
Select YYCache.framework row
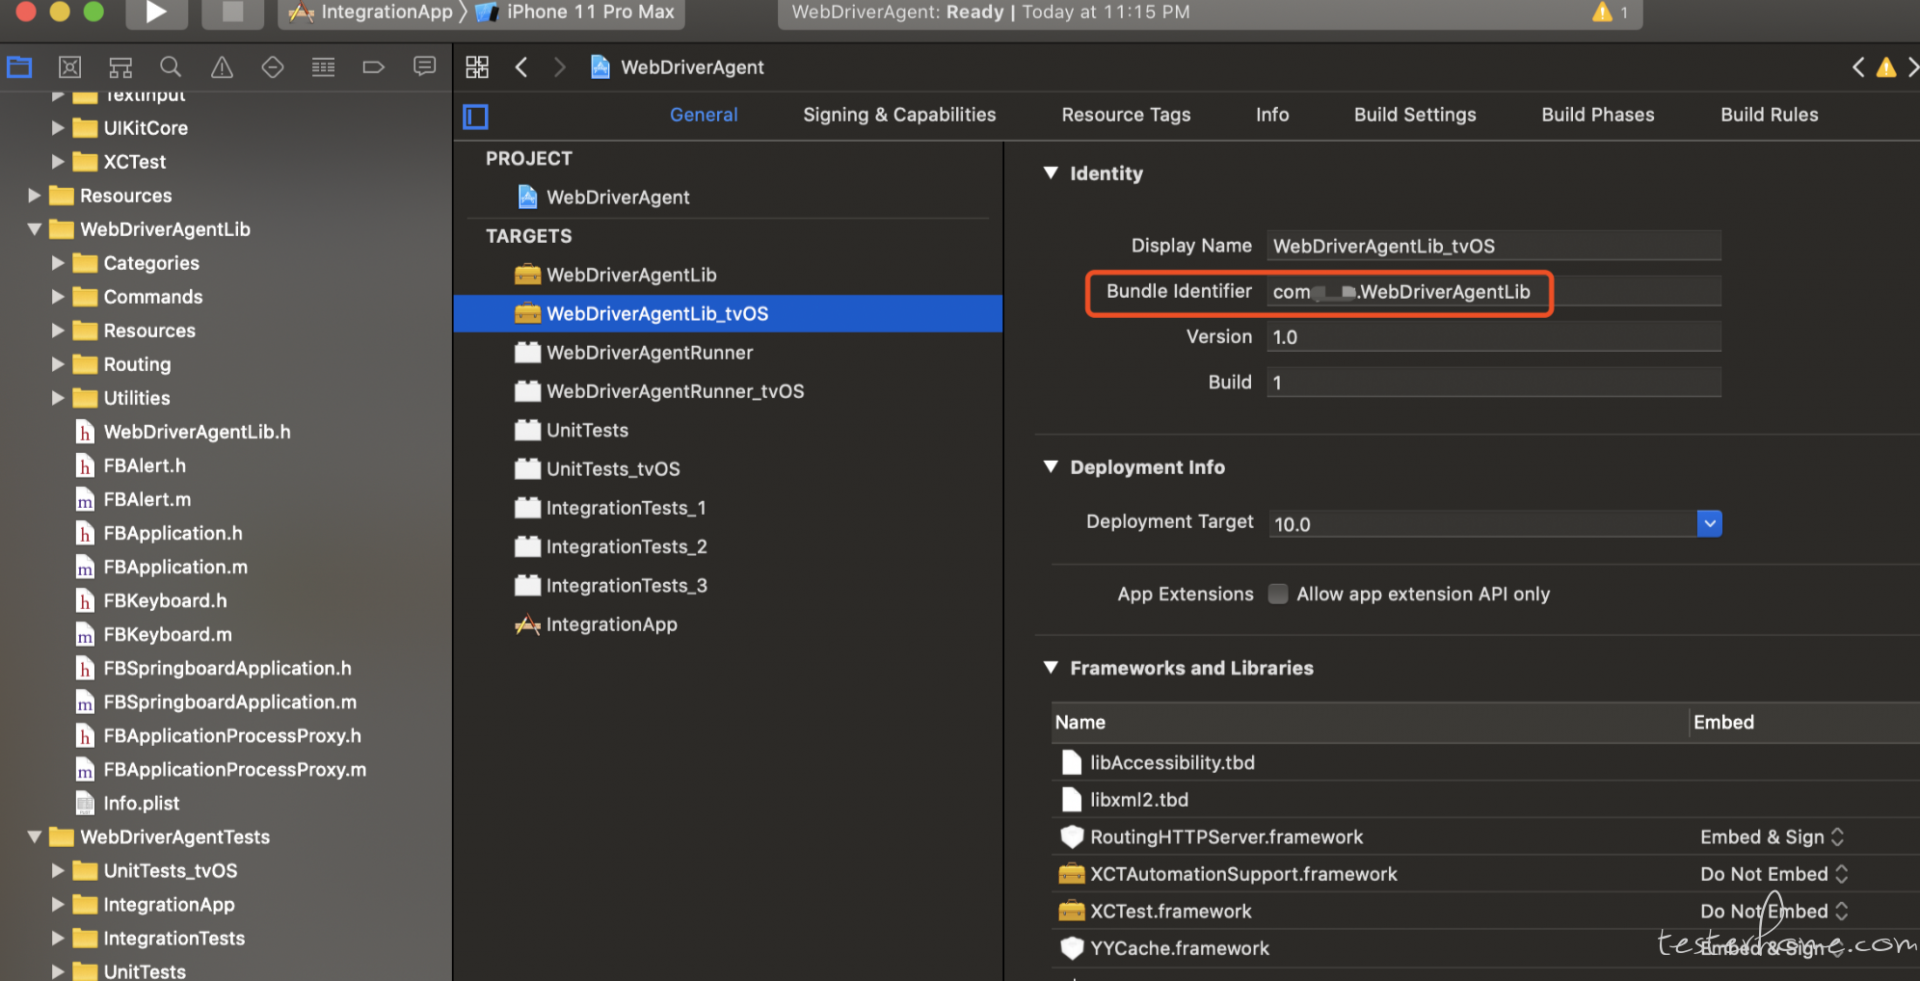tap(1486, 948)
